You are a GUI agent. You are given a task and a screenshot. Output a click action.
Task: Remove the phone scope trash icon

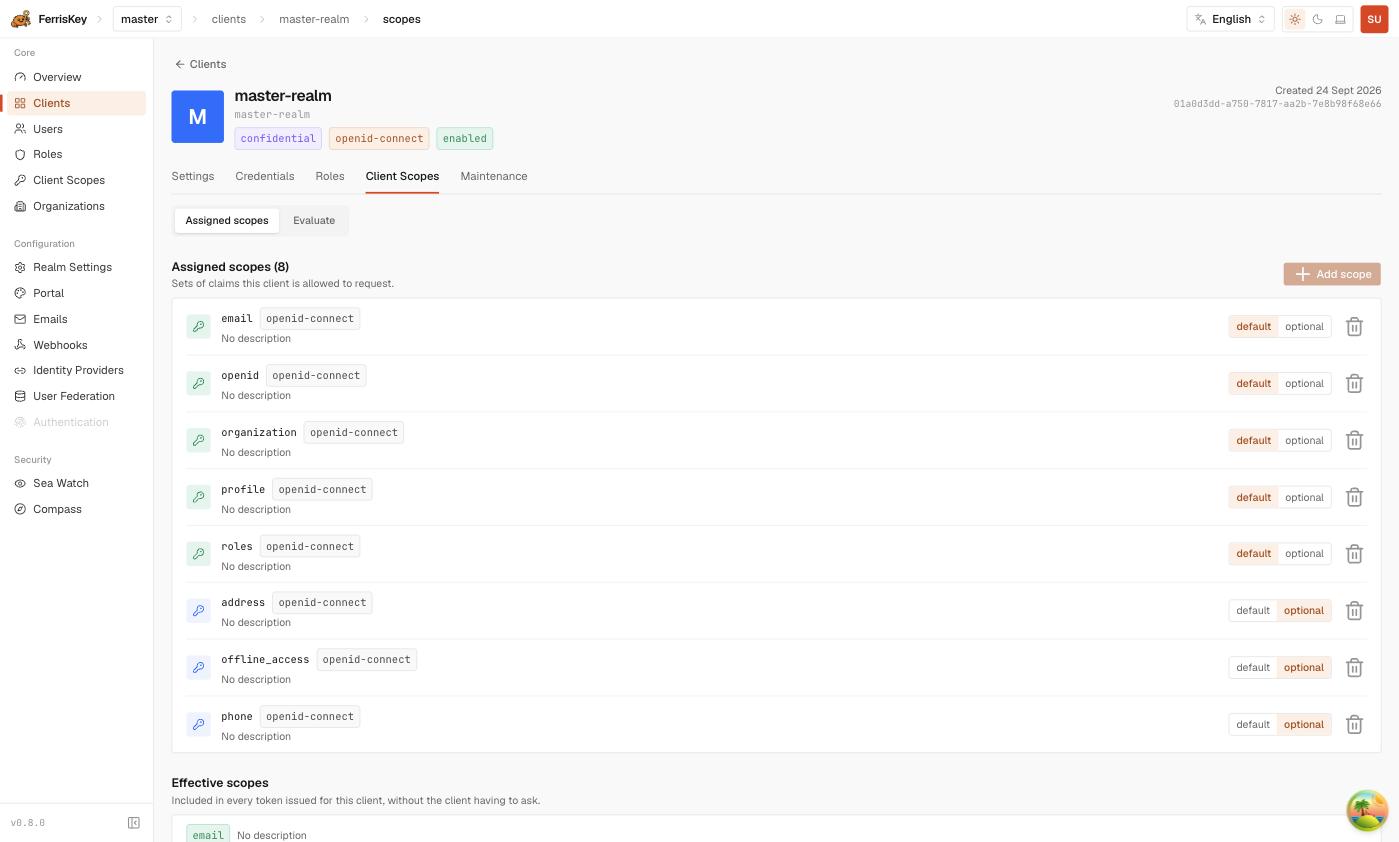pyautogui.click(x=1354, y=725)
